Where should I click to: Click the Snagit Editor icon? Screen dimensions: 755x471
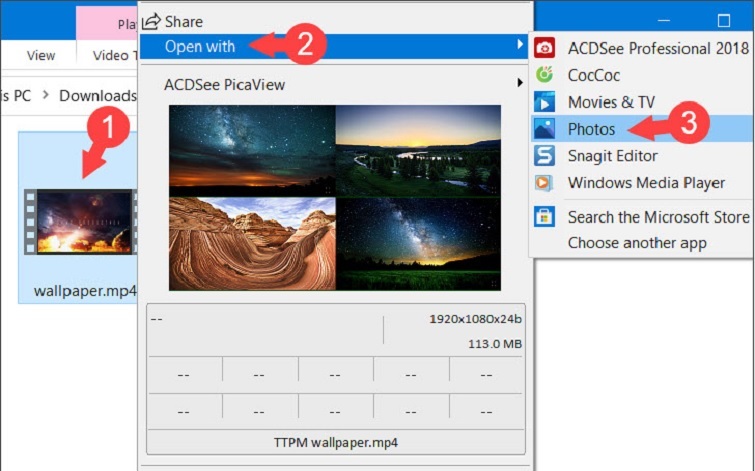pyautogui.click(x=544, y=156)
